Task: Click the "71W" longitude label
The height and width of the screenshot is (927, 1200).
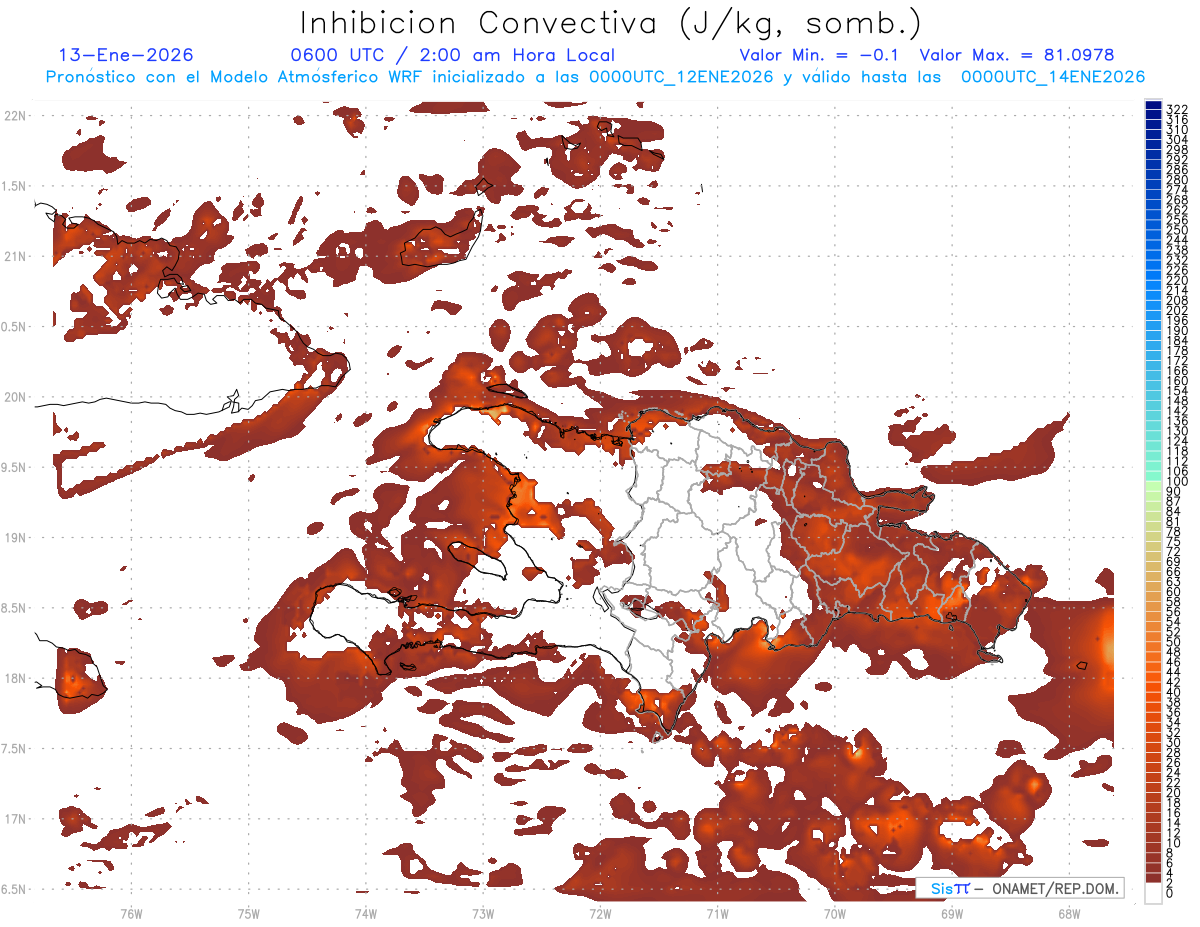Action: click(717, 913)
